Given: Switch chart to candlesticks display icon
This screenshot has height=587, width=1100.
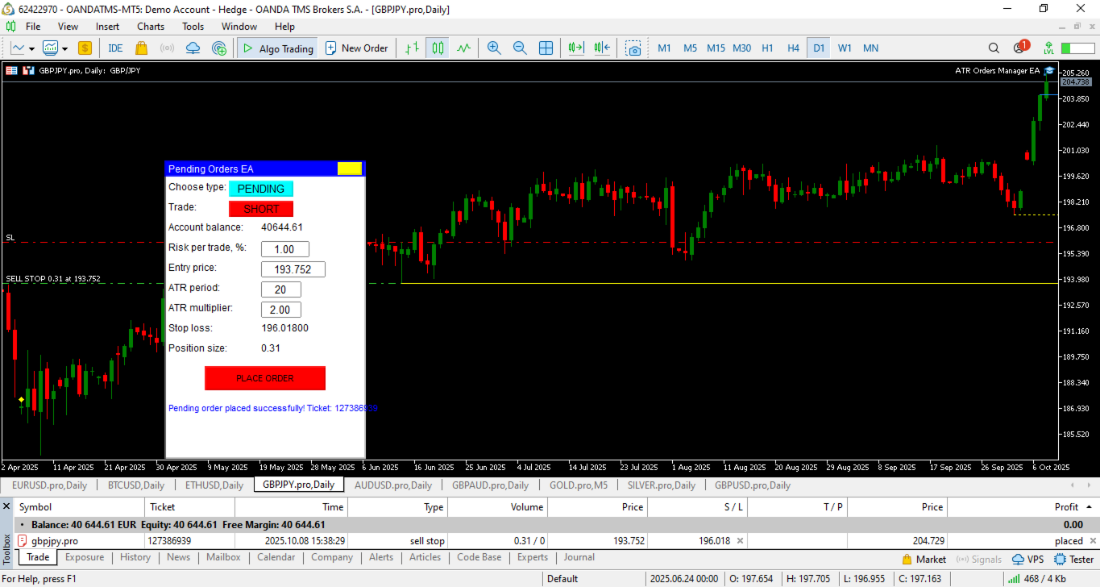Looking at the screenshot, I should click(438, 48).
